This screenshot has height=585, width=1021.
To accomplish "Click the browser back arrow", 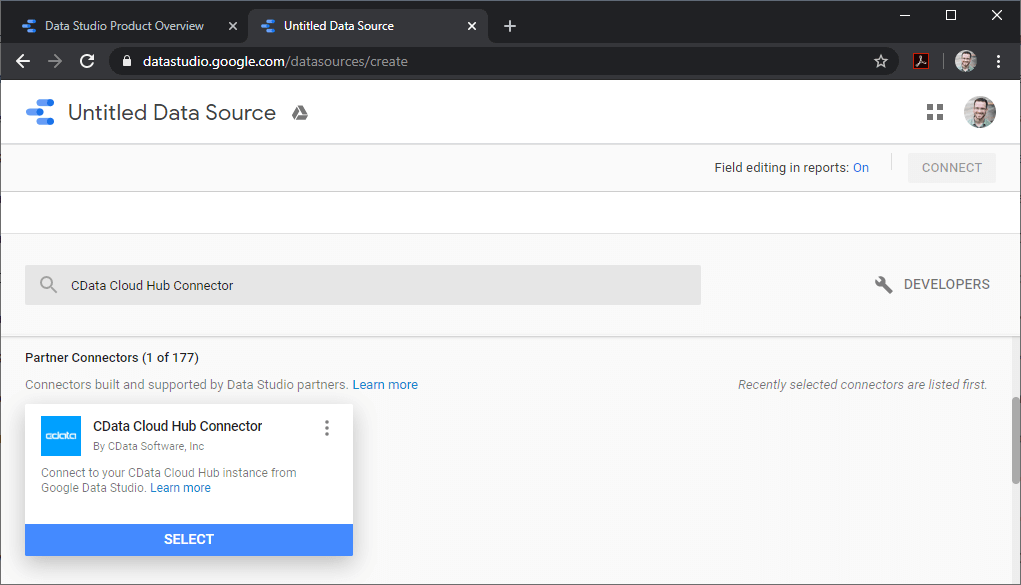I will [x=23, y=61].
